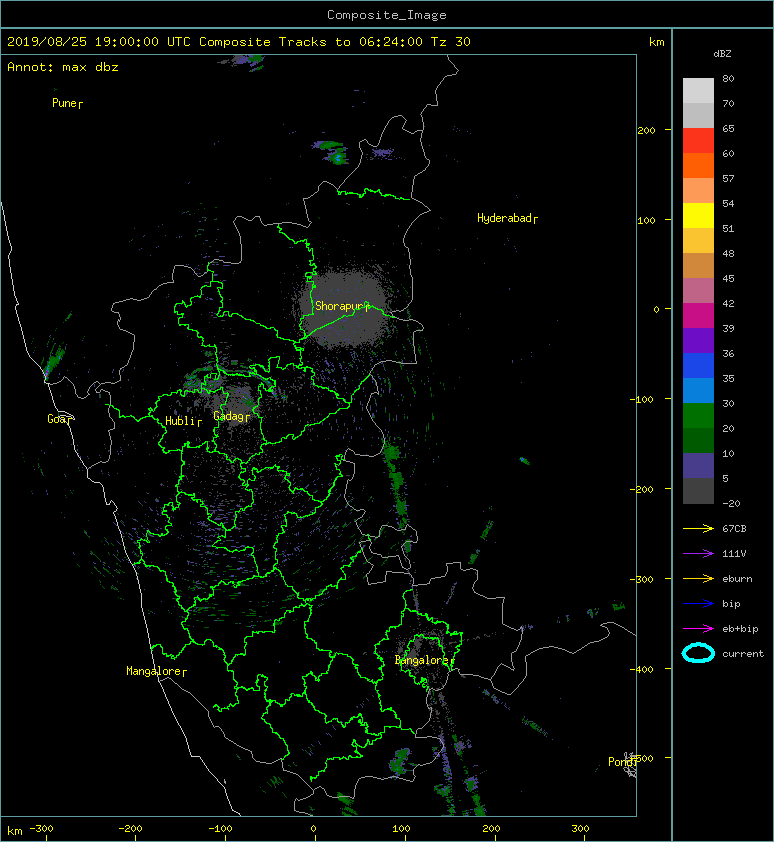Pick the light gray 70-80 dBZ band
Screen dimensions: 774x842
click(x=698, y=91)
